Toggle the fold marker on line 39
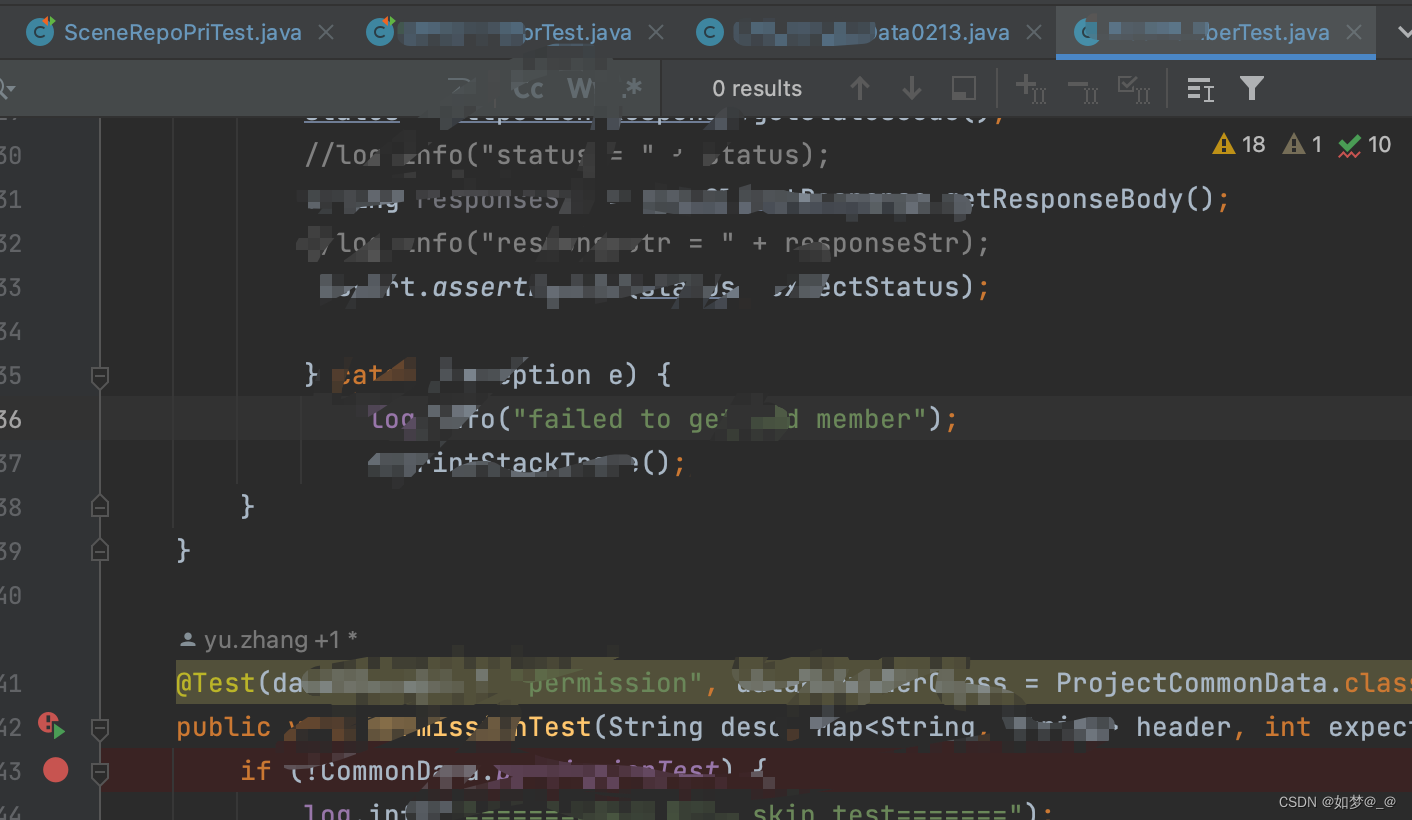The width and height of the screenshot is (1412, 820). point(99,551)
